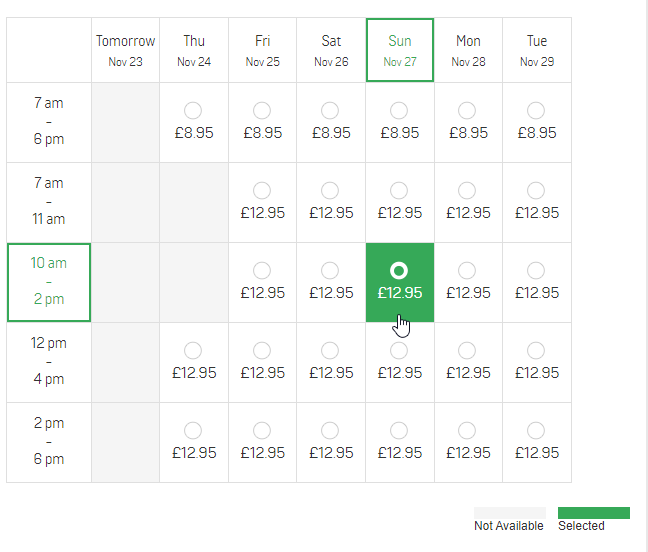Image resolution: width=648 pixels, height=552 pixels.
Task: Select Thursday 7 am - 6 pm slot
Action: pos(193,110)
